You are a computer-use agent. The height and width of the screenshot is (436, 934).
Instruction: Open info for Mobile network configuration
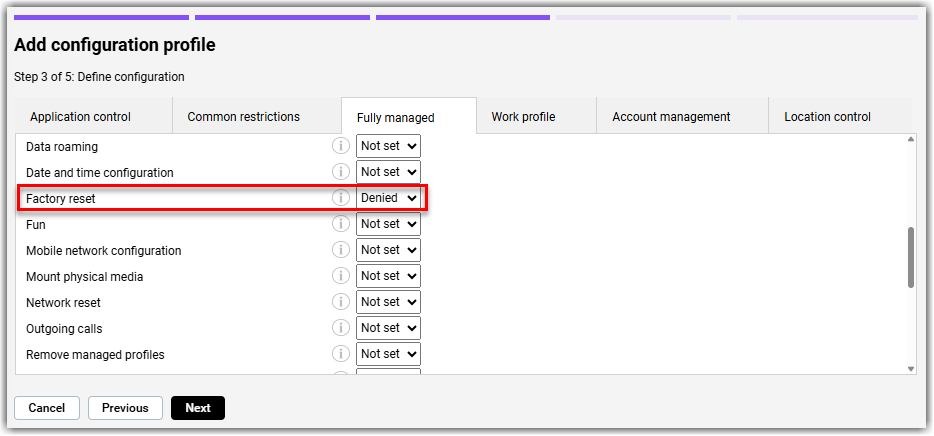point(340,250)
